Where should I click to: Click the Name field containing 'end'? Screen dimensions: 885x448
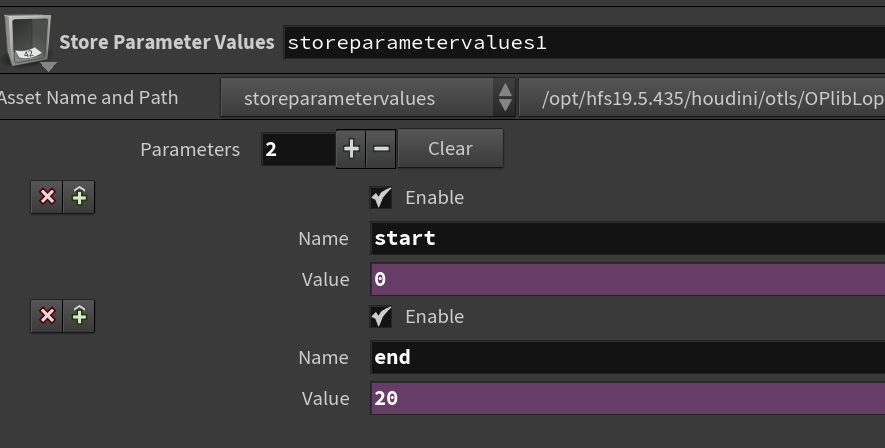(x=628, y=357)
